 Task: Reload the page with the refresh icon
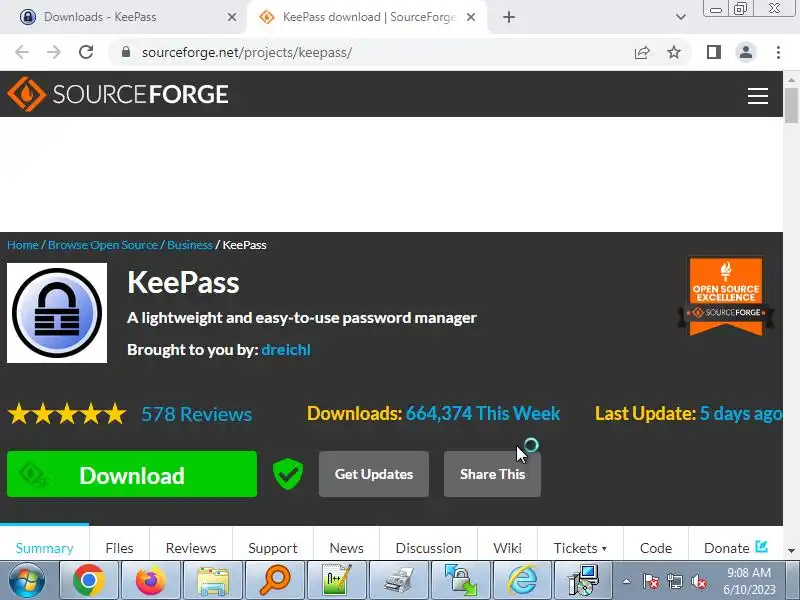pos(86,52)
